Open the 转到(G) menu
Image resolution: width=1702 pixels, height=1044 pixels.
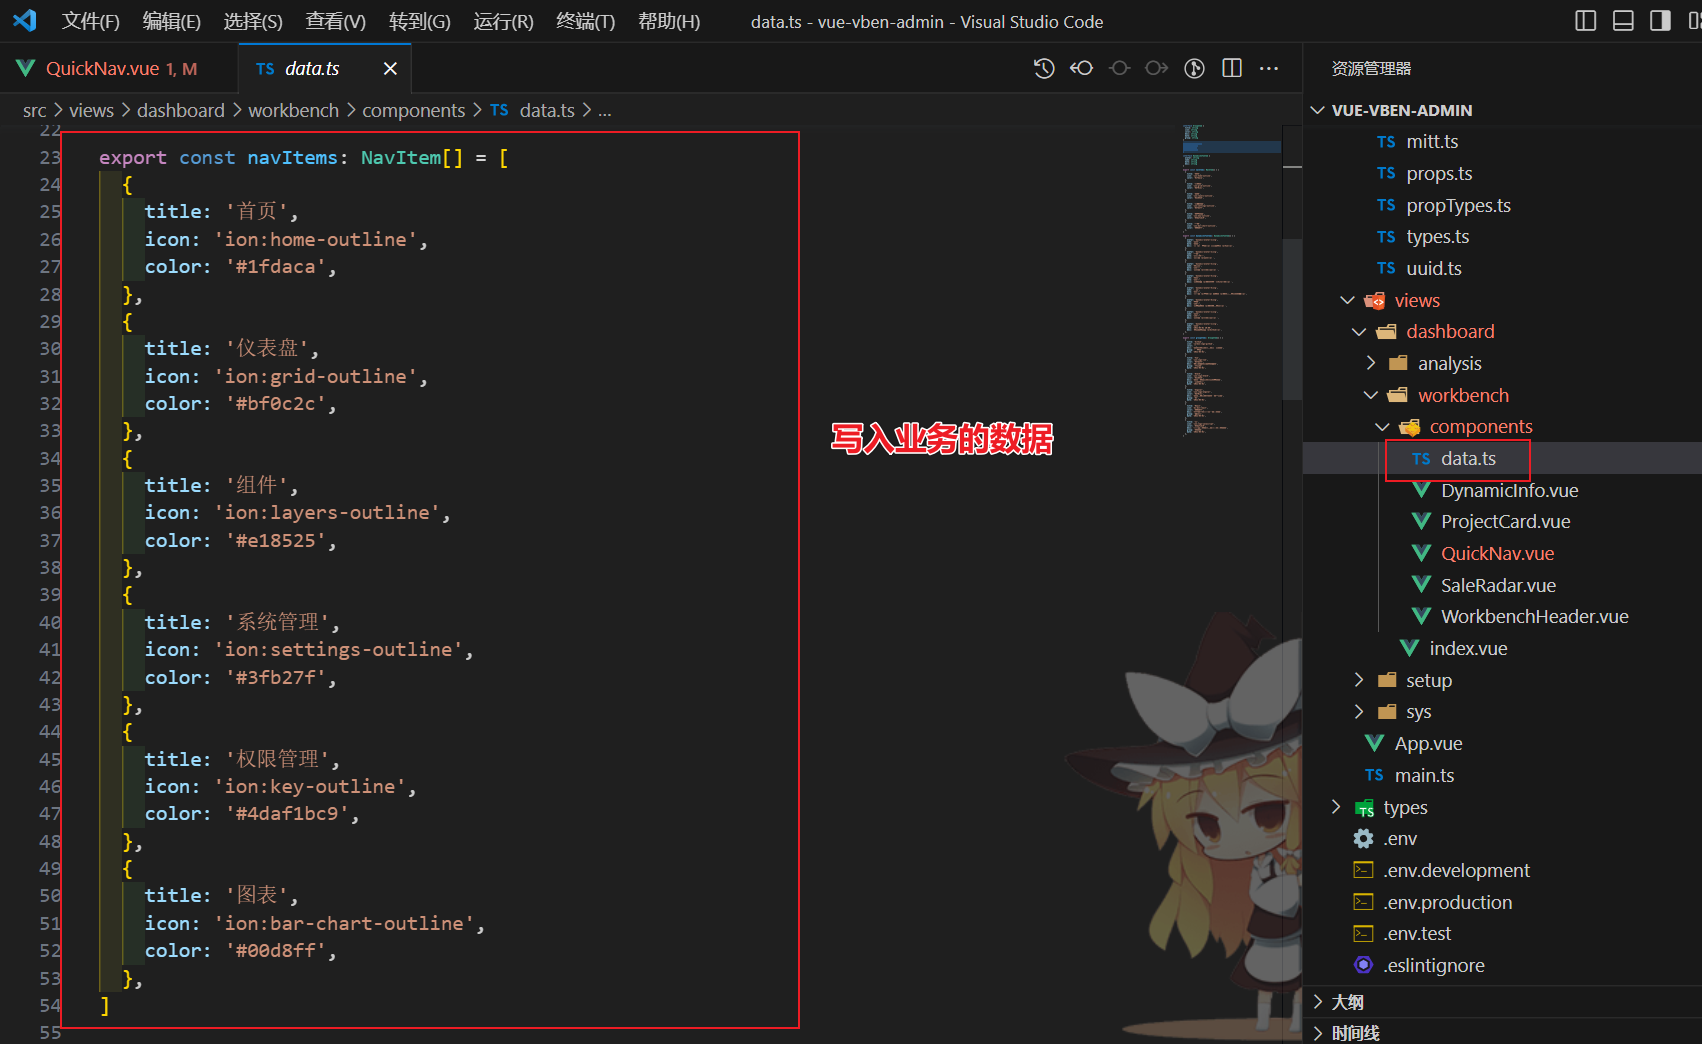420,21
